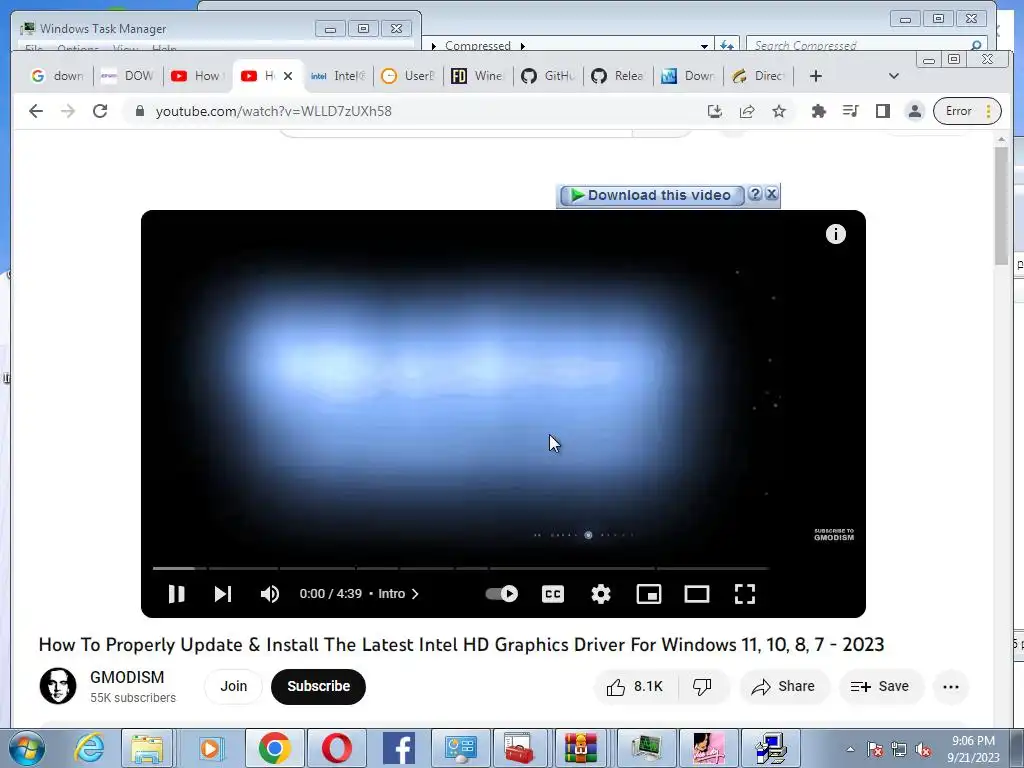Open Opera browser from taskbar
This screenshot has height=768, width=1024.
336,748
